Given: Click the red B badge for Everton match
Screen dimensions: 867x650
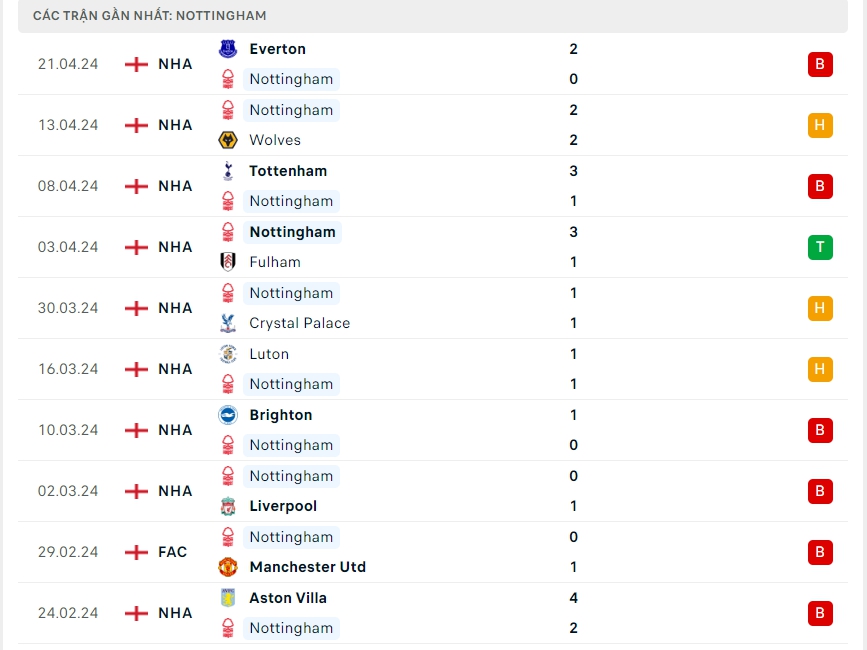Looking at the screenshot, I should click(x=820, y=64).
